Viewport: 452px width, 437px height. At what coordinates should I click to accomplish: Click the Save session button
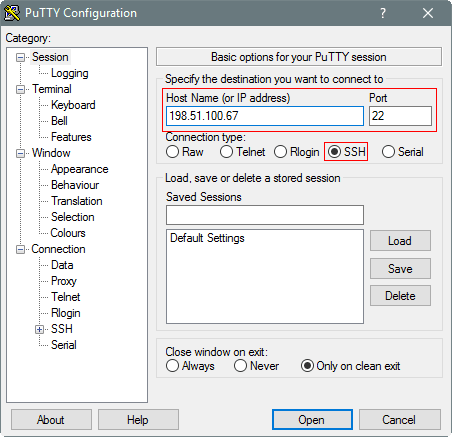click(400, 269)
